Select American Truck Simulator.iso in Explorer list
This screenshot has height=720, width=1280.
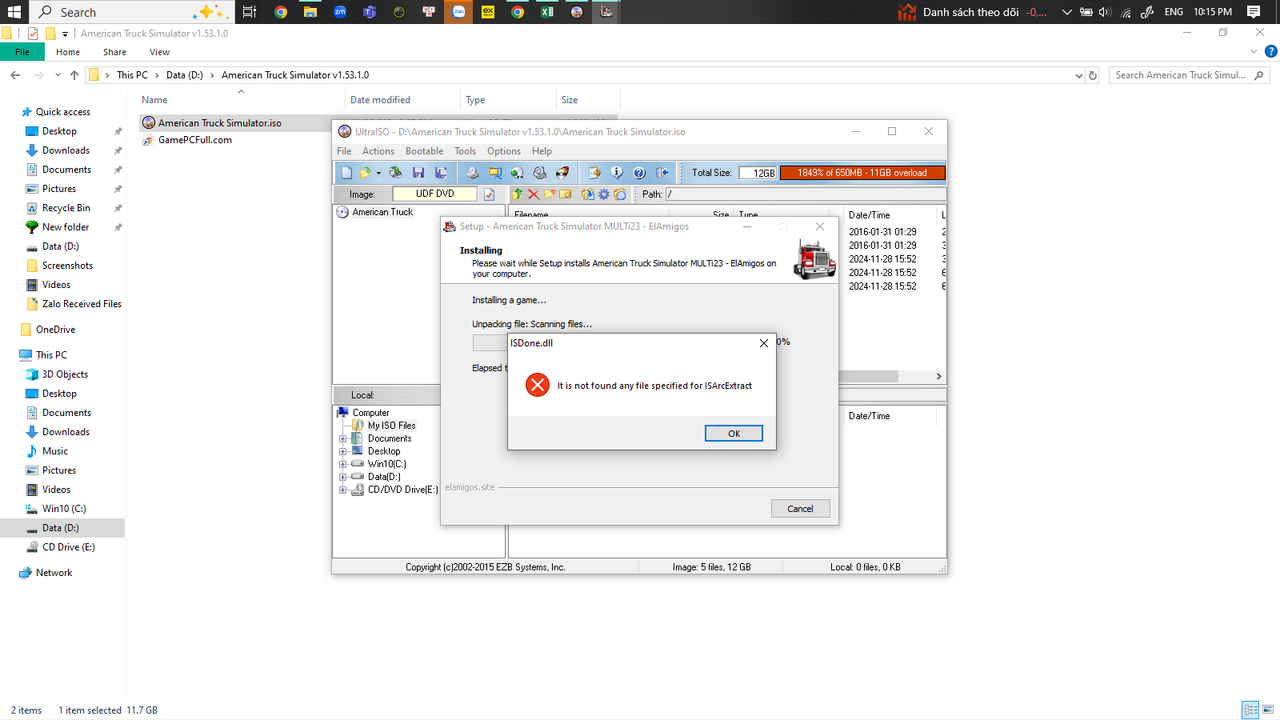tap(219, 123)
